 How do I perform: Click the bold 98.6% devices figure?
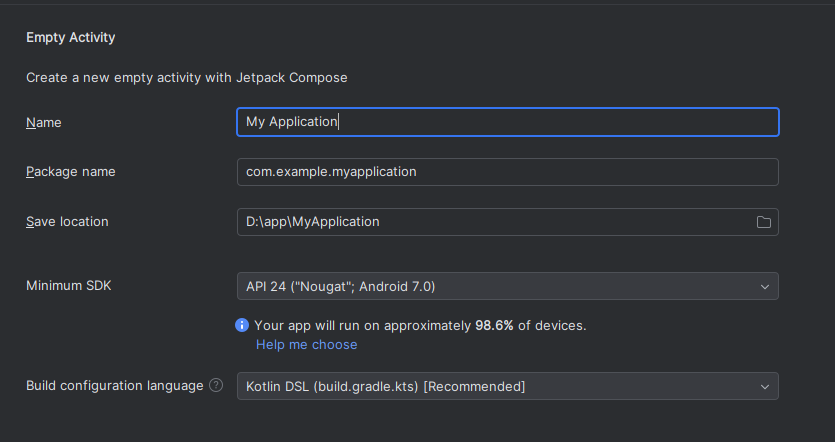pos(494,325)
